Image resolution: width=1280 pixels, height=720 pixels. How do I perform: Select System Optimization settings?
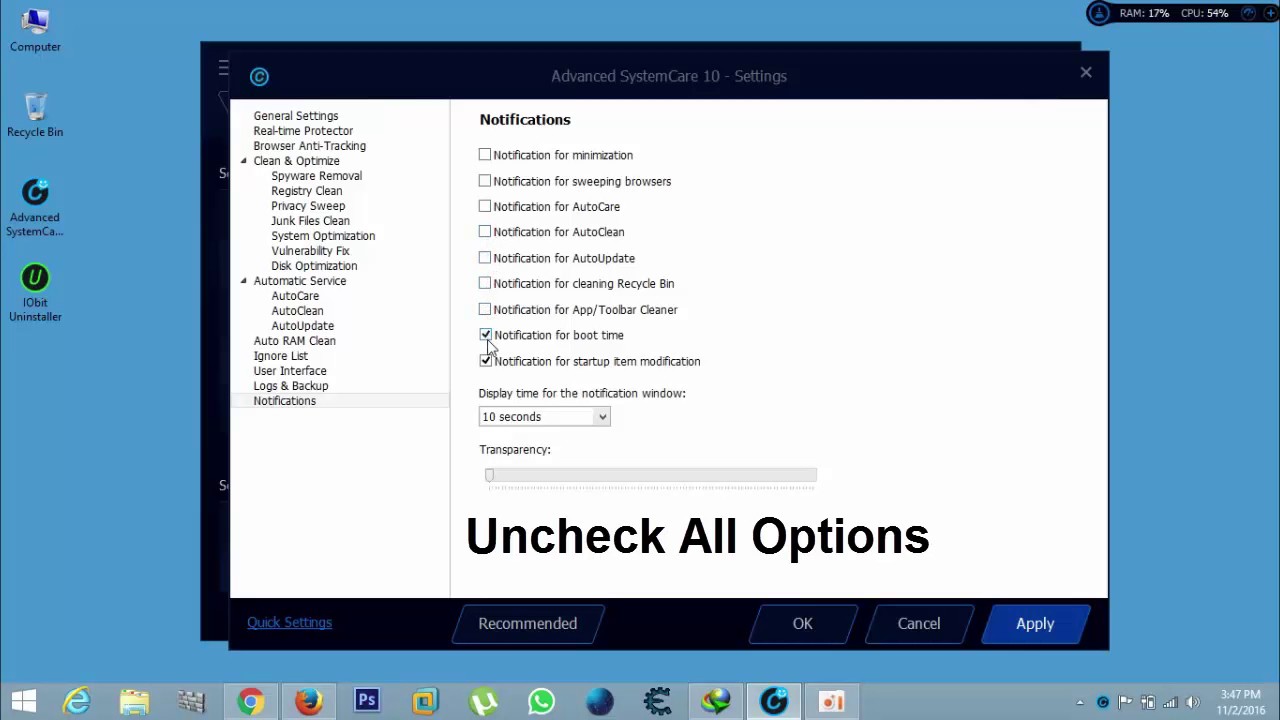[x=323, y=236]
